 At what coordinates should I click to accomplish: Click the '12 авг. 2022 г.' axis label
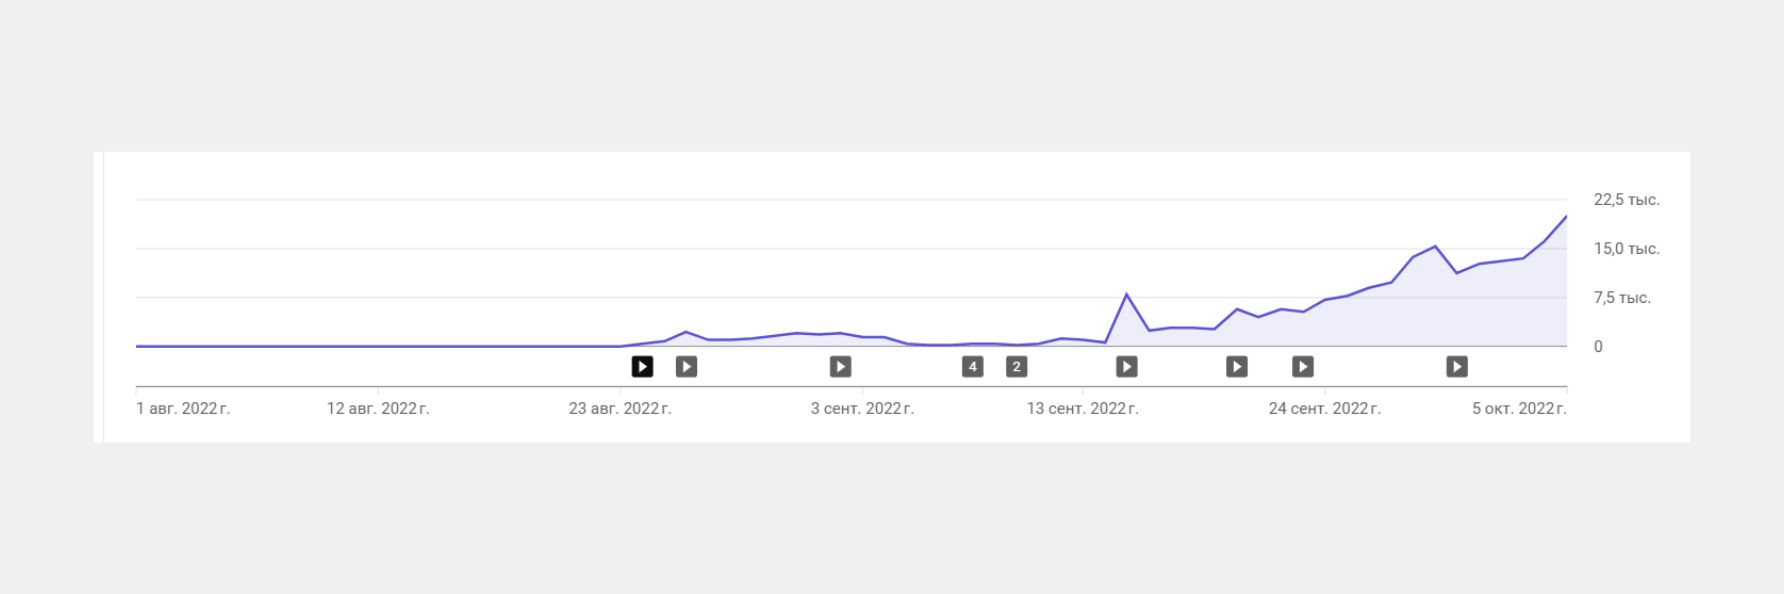click(x=378, y=408)
